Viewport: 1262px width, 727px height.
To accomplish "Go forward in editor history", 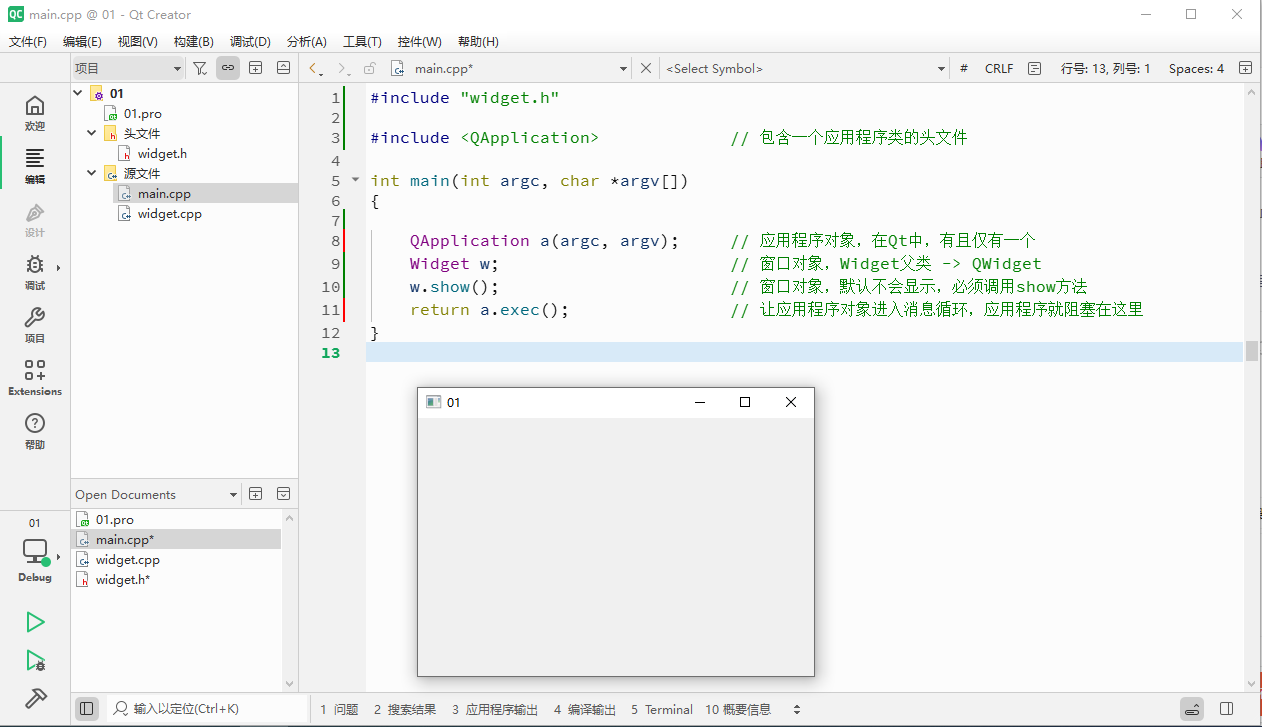I will [x=343, y=68].
